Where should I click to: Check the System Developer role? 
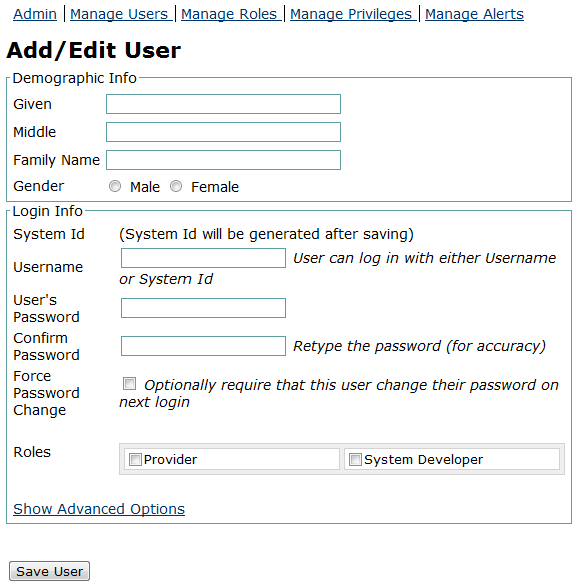pos(355,459)
